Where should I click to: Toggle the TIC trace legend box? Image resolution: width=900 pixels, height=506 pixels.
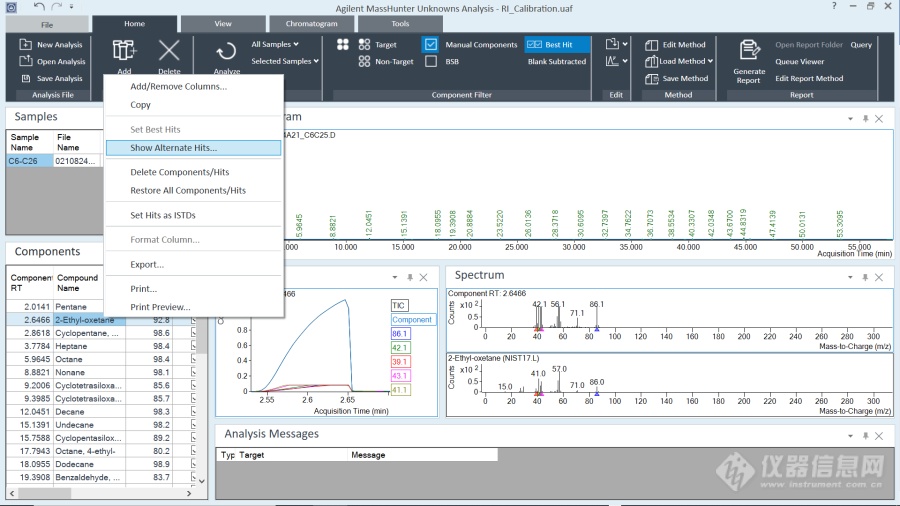399,305
